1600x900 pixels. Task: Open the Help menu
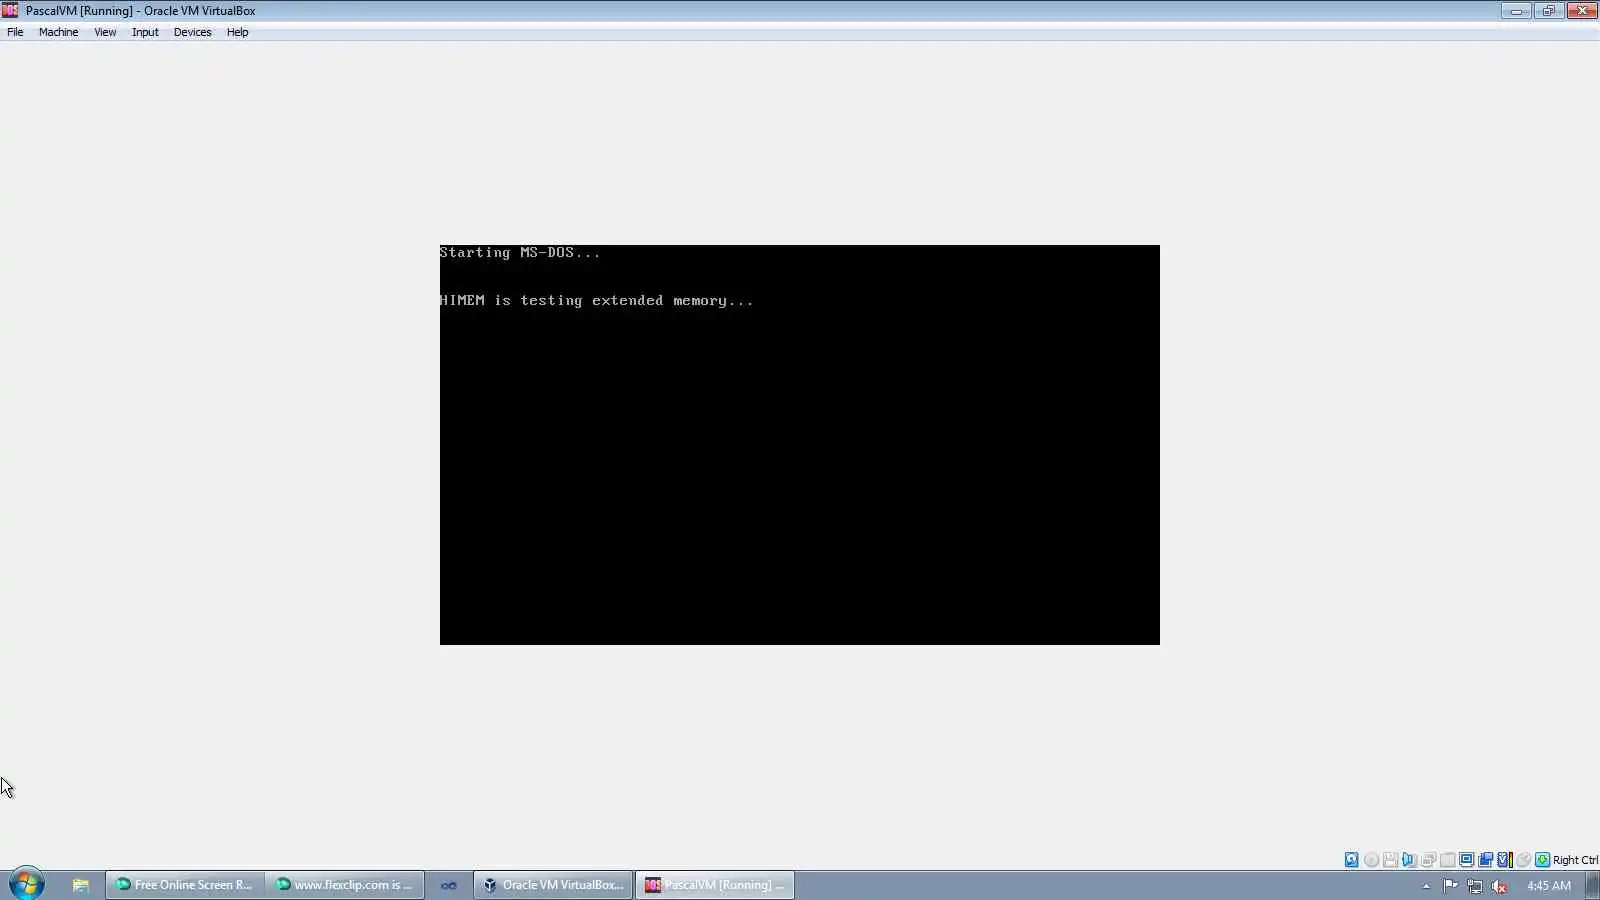tap(237, 32)
